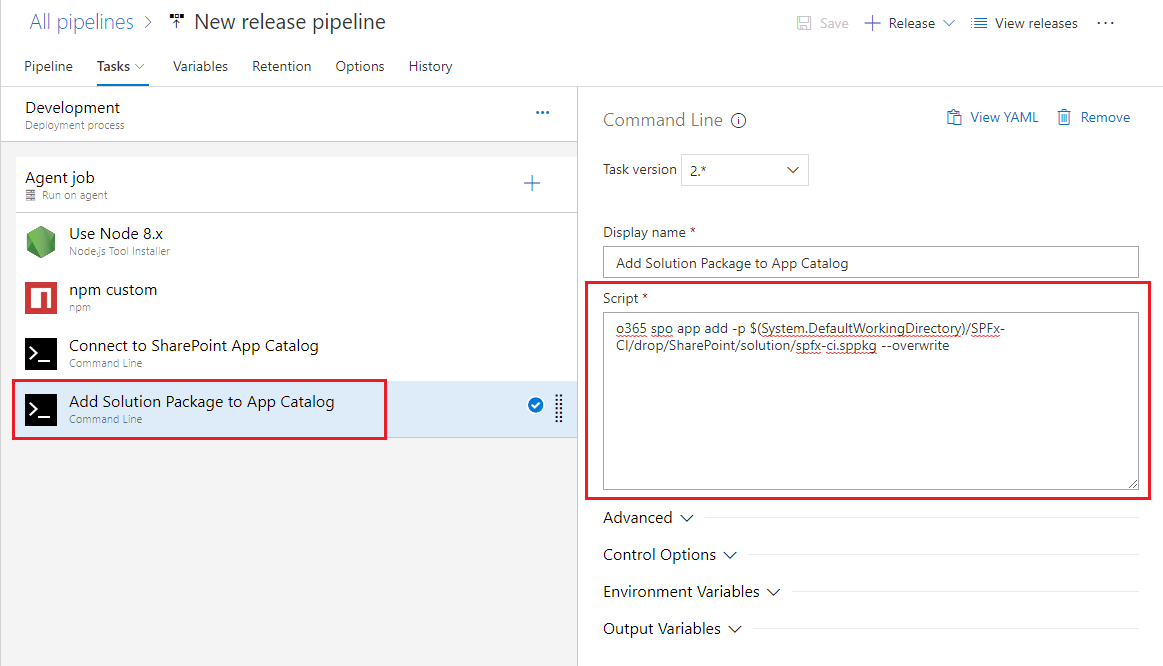Click into the Display name text field
The height and width of the screenshot is (666, 1163).
click(x=870, y=262)
